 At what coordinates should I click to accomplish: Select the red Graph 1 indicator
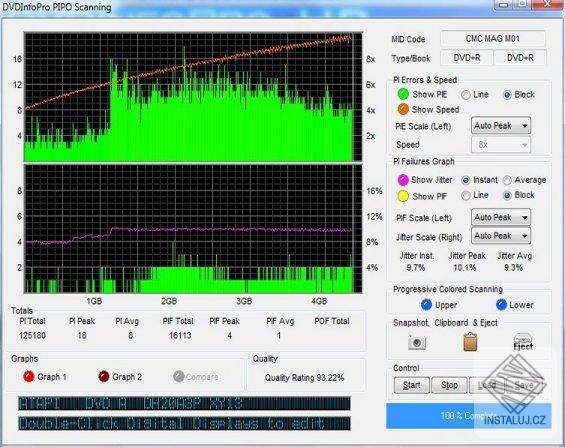(x=29, y=376)
